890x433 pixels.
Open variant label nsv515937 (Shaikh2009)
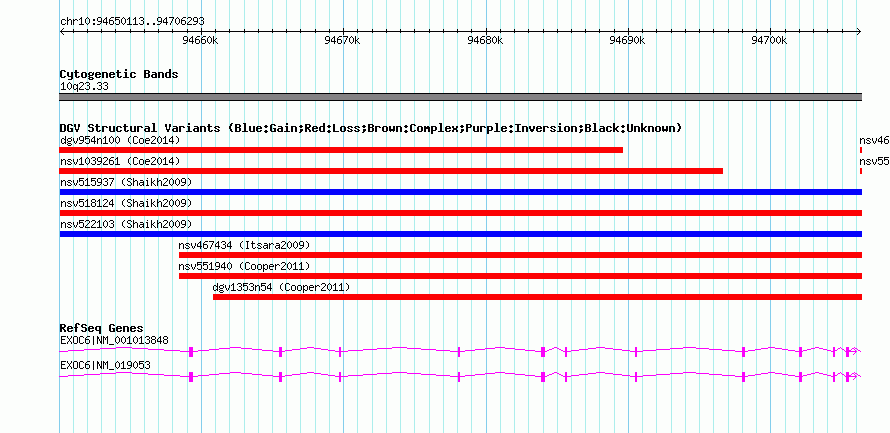pyautogui.click(x=126, y=182)
